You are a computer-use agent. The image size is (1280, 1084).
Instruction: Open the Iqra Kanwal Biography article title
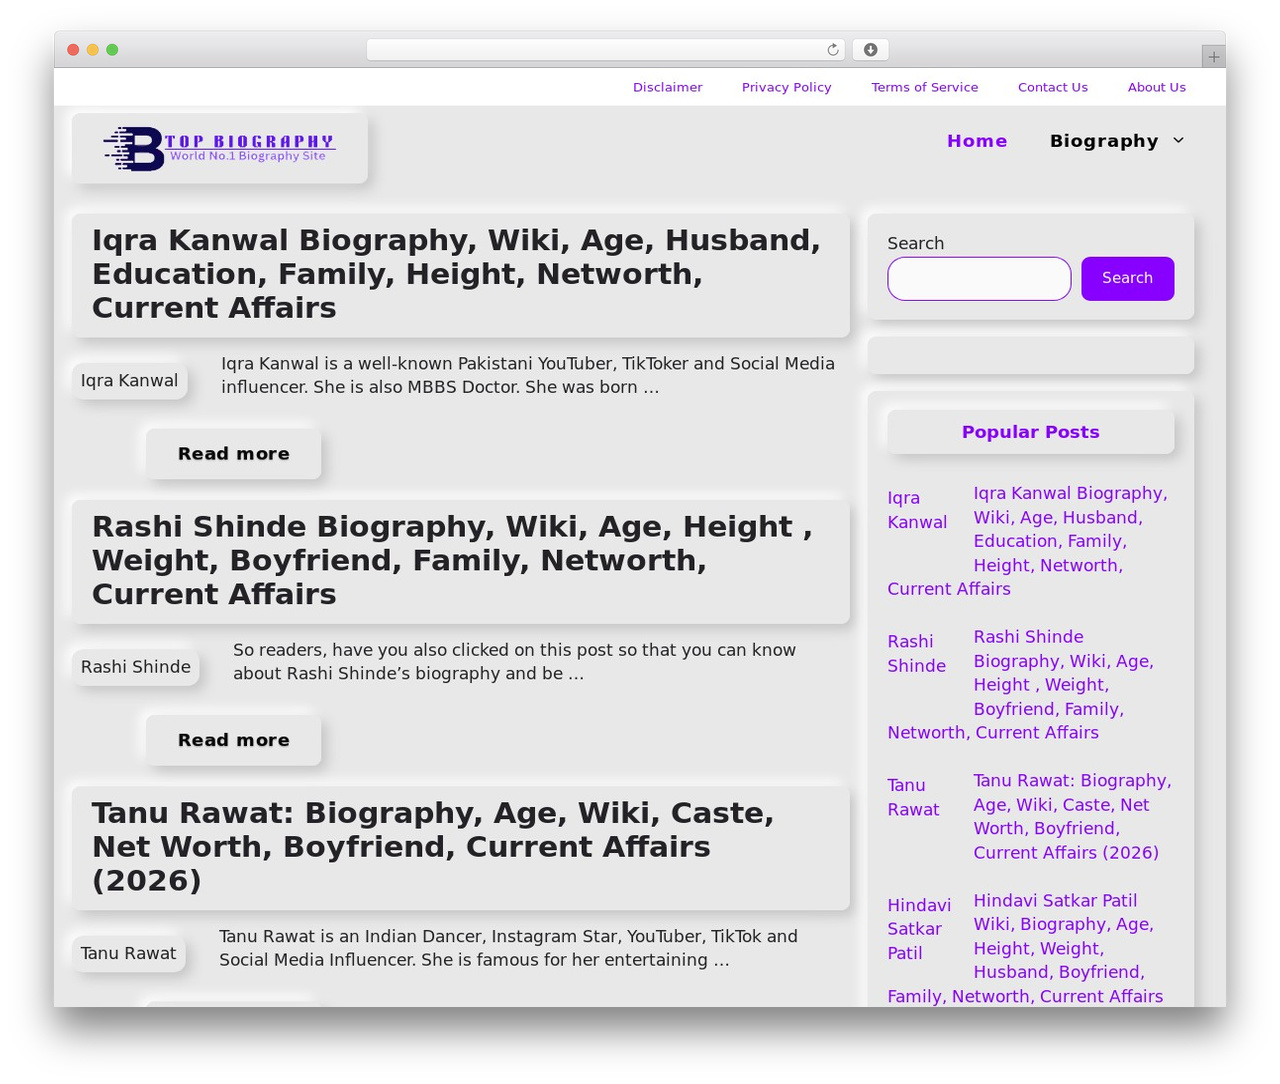(456, 274)
